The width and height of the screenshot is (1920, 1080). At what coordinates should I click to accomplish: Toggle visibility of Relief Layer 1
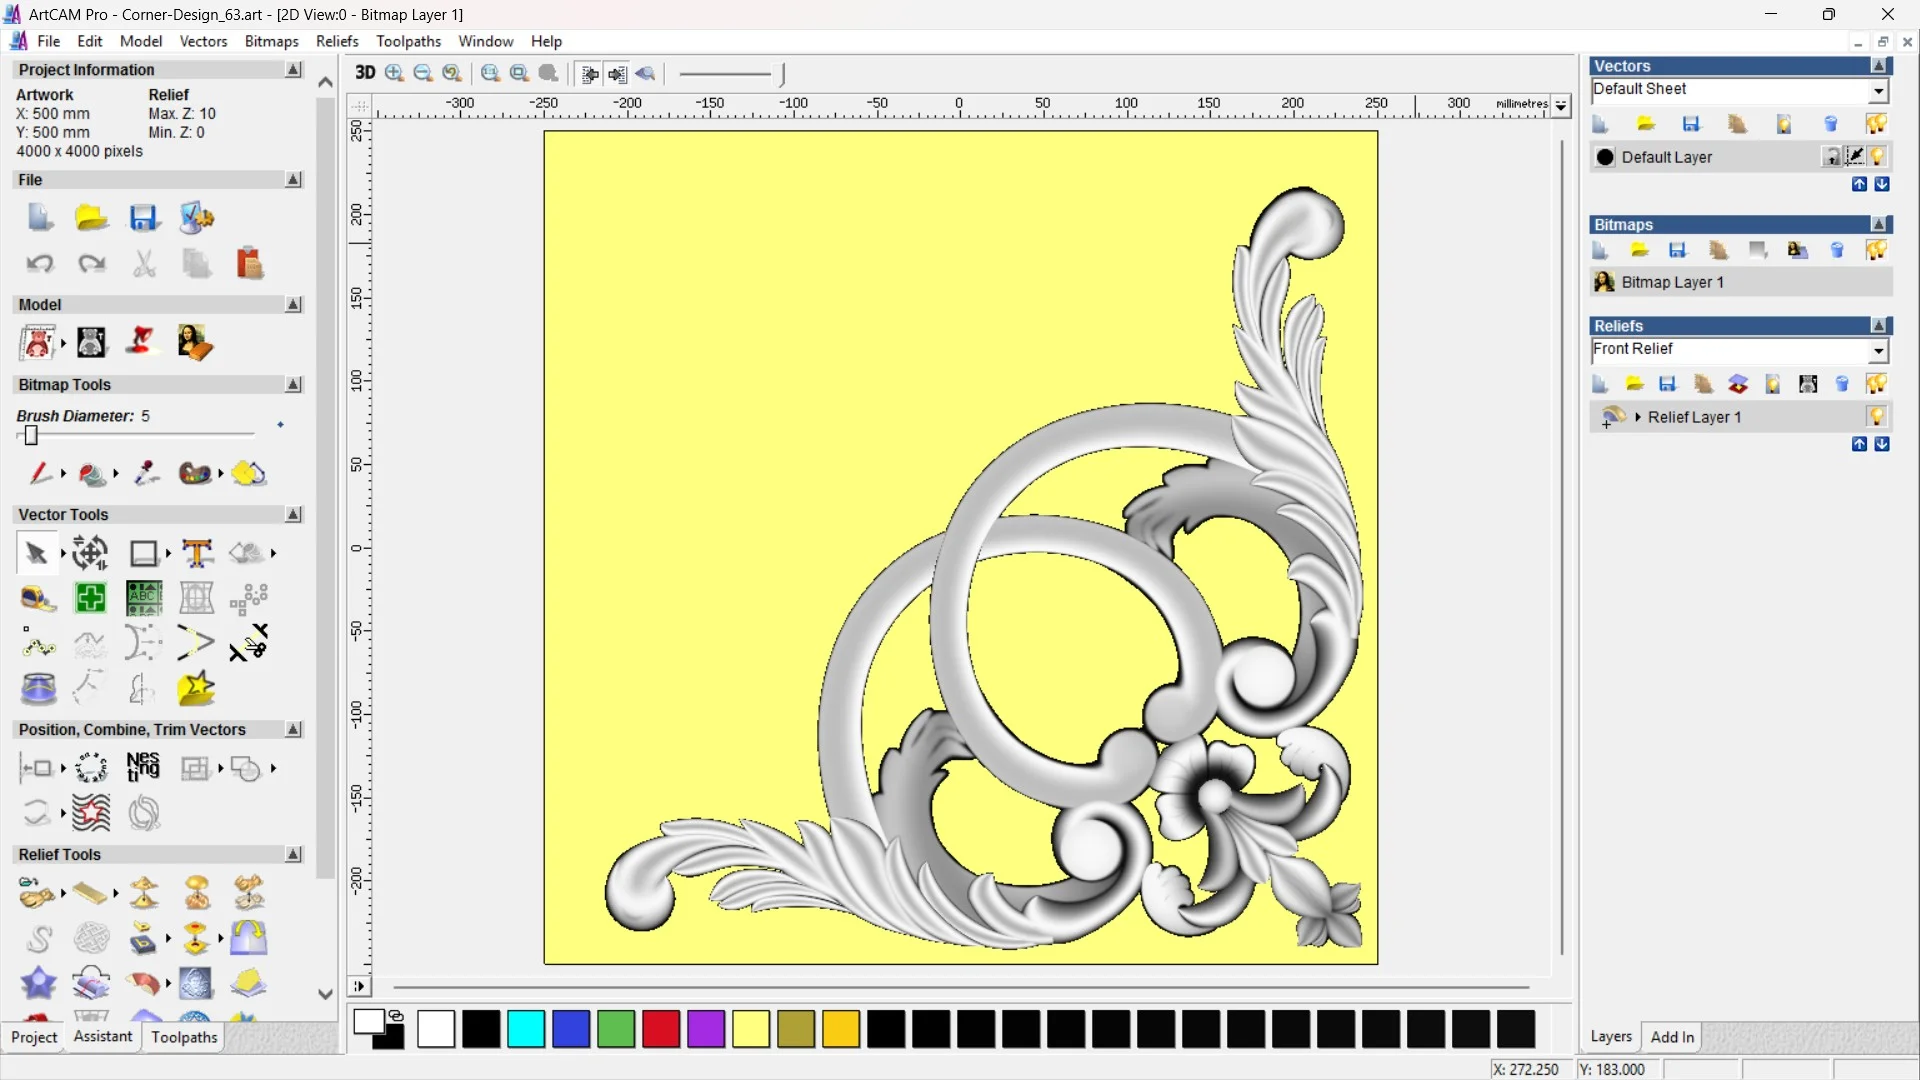coord(1878,417)
